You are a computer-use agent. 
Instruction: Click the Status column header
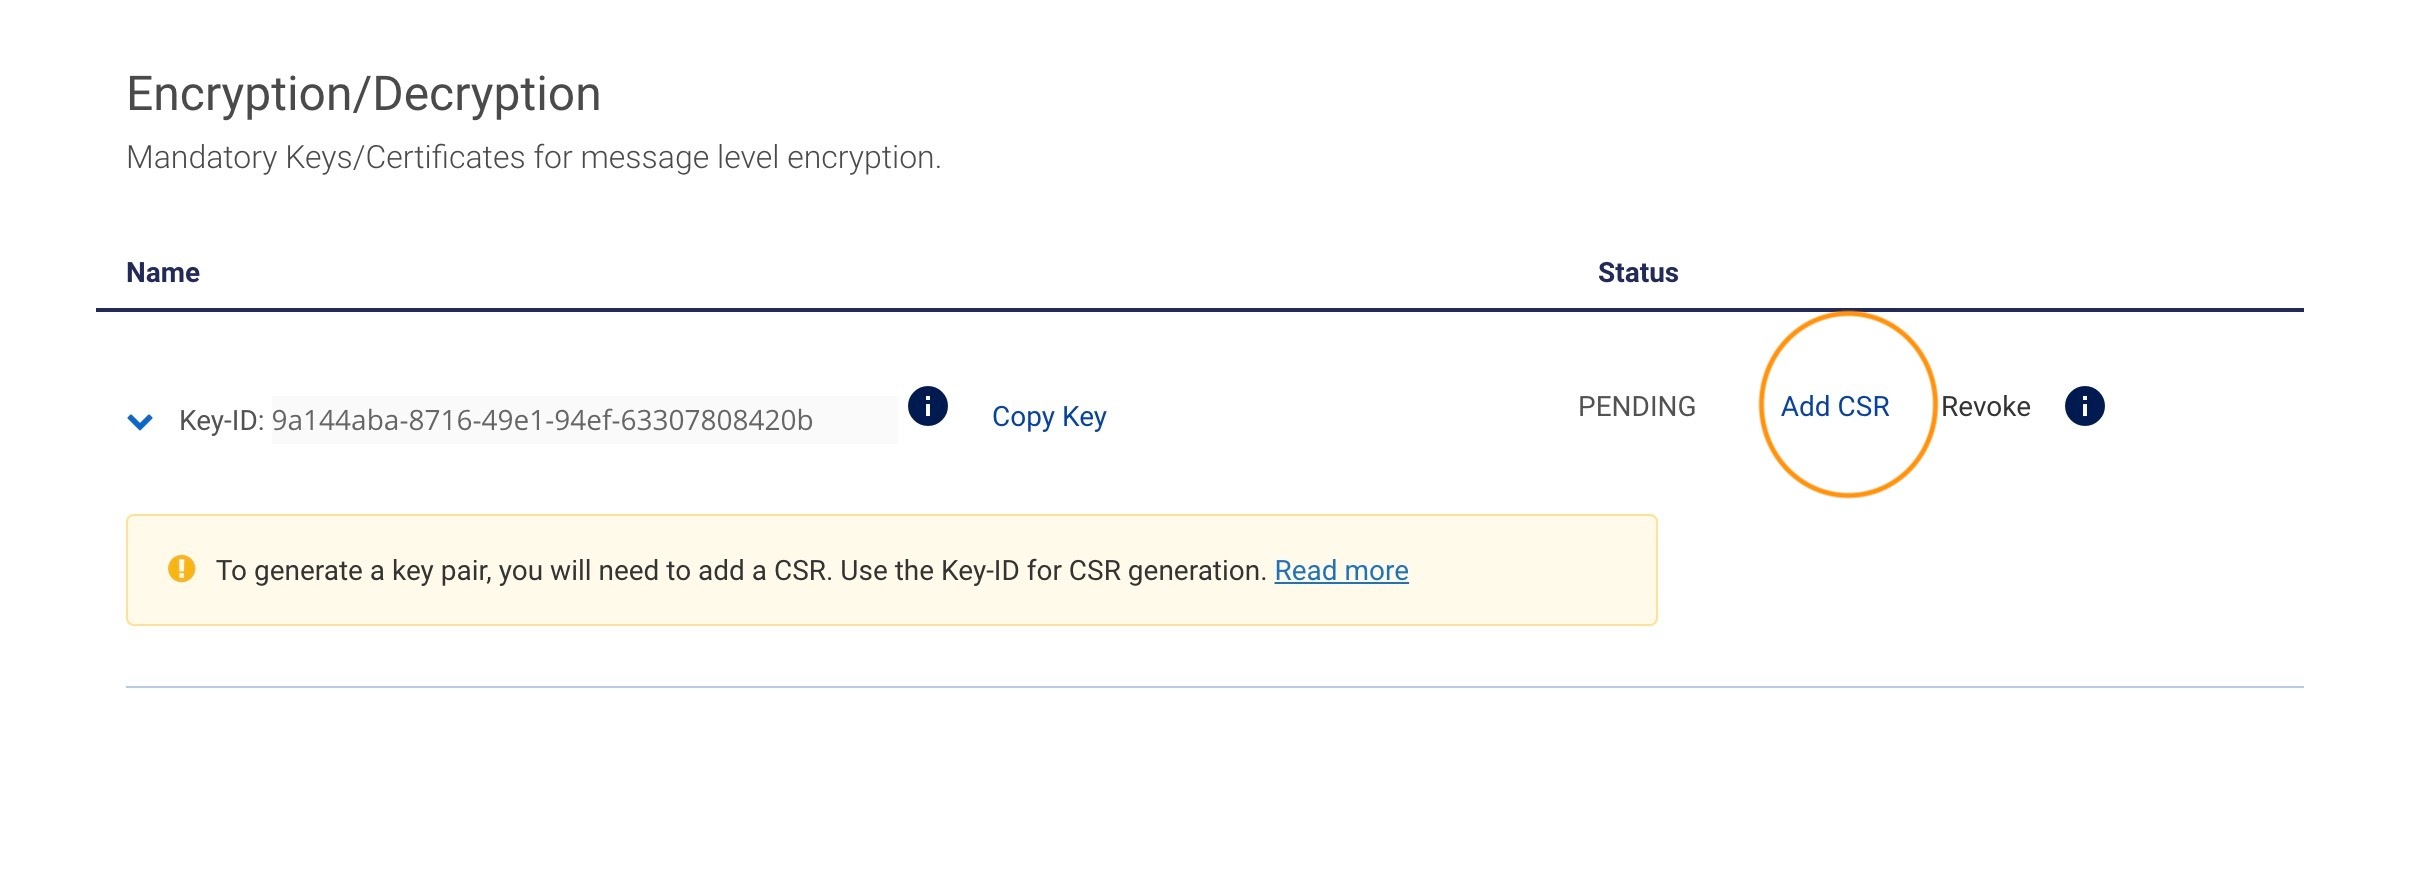click(1637, 272)
